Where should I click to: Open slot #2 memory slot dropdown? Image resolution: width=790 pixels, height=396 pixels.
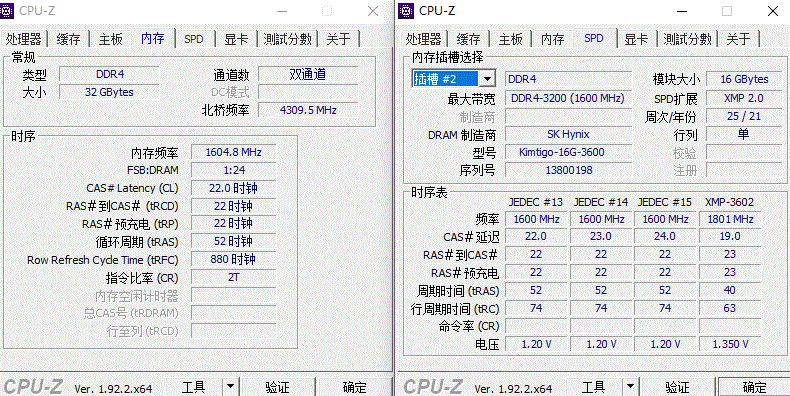pos(486,79)
